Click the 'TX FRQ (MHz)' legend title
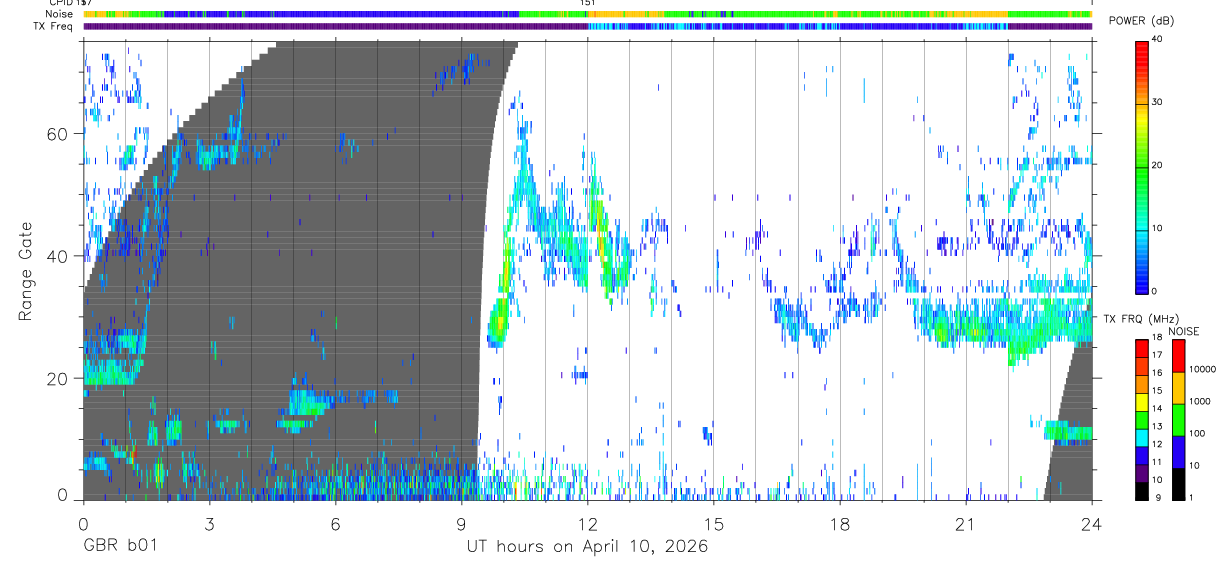The height and width of the screenshot is (567, 1228). coord(1141,319)
